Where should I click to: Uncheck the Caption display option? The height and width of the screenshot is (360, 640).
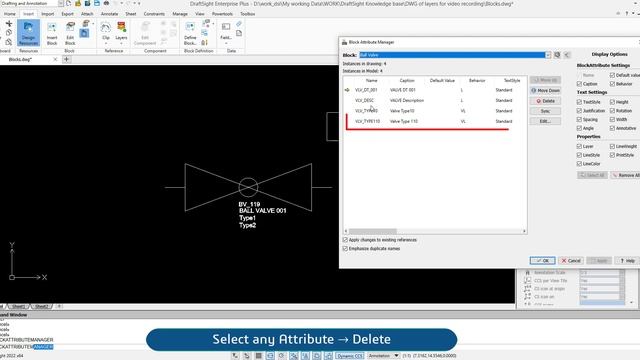pyautogui.click(x=579, y=84)
